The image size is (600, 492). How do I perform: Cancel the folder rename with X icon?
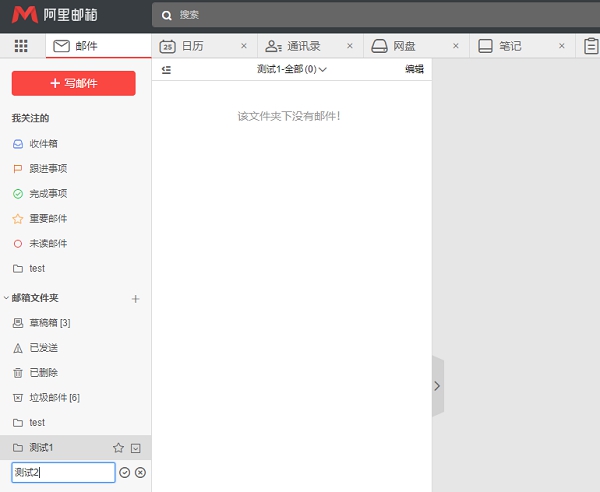140,473
